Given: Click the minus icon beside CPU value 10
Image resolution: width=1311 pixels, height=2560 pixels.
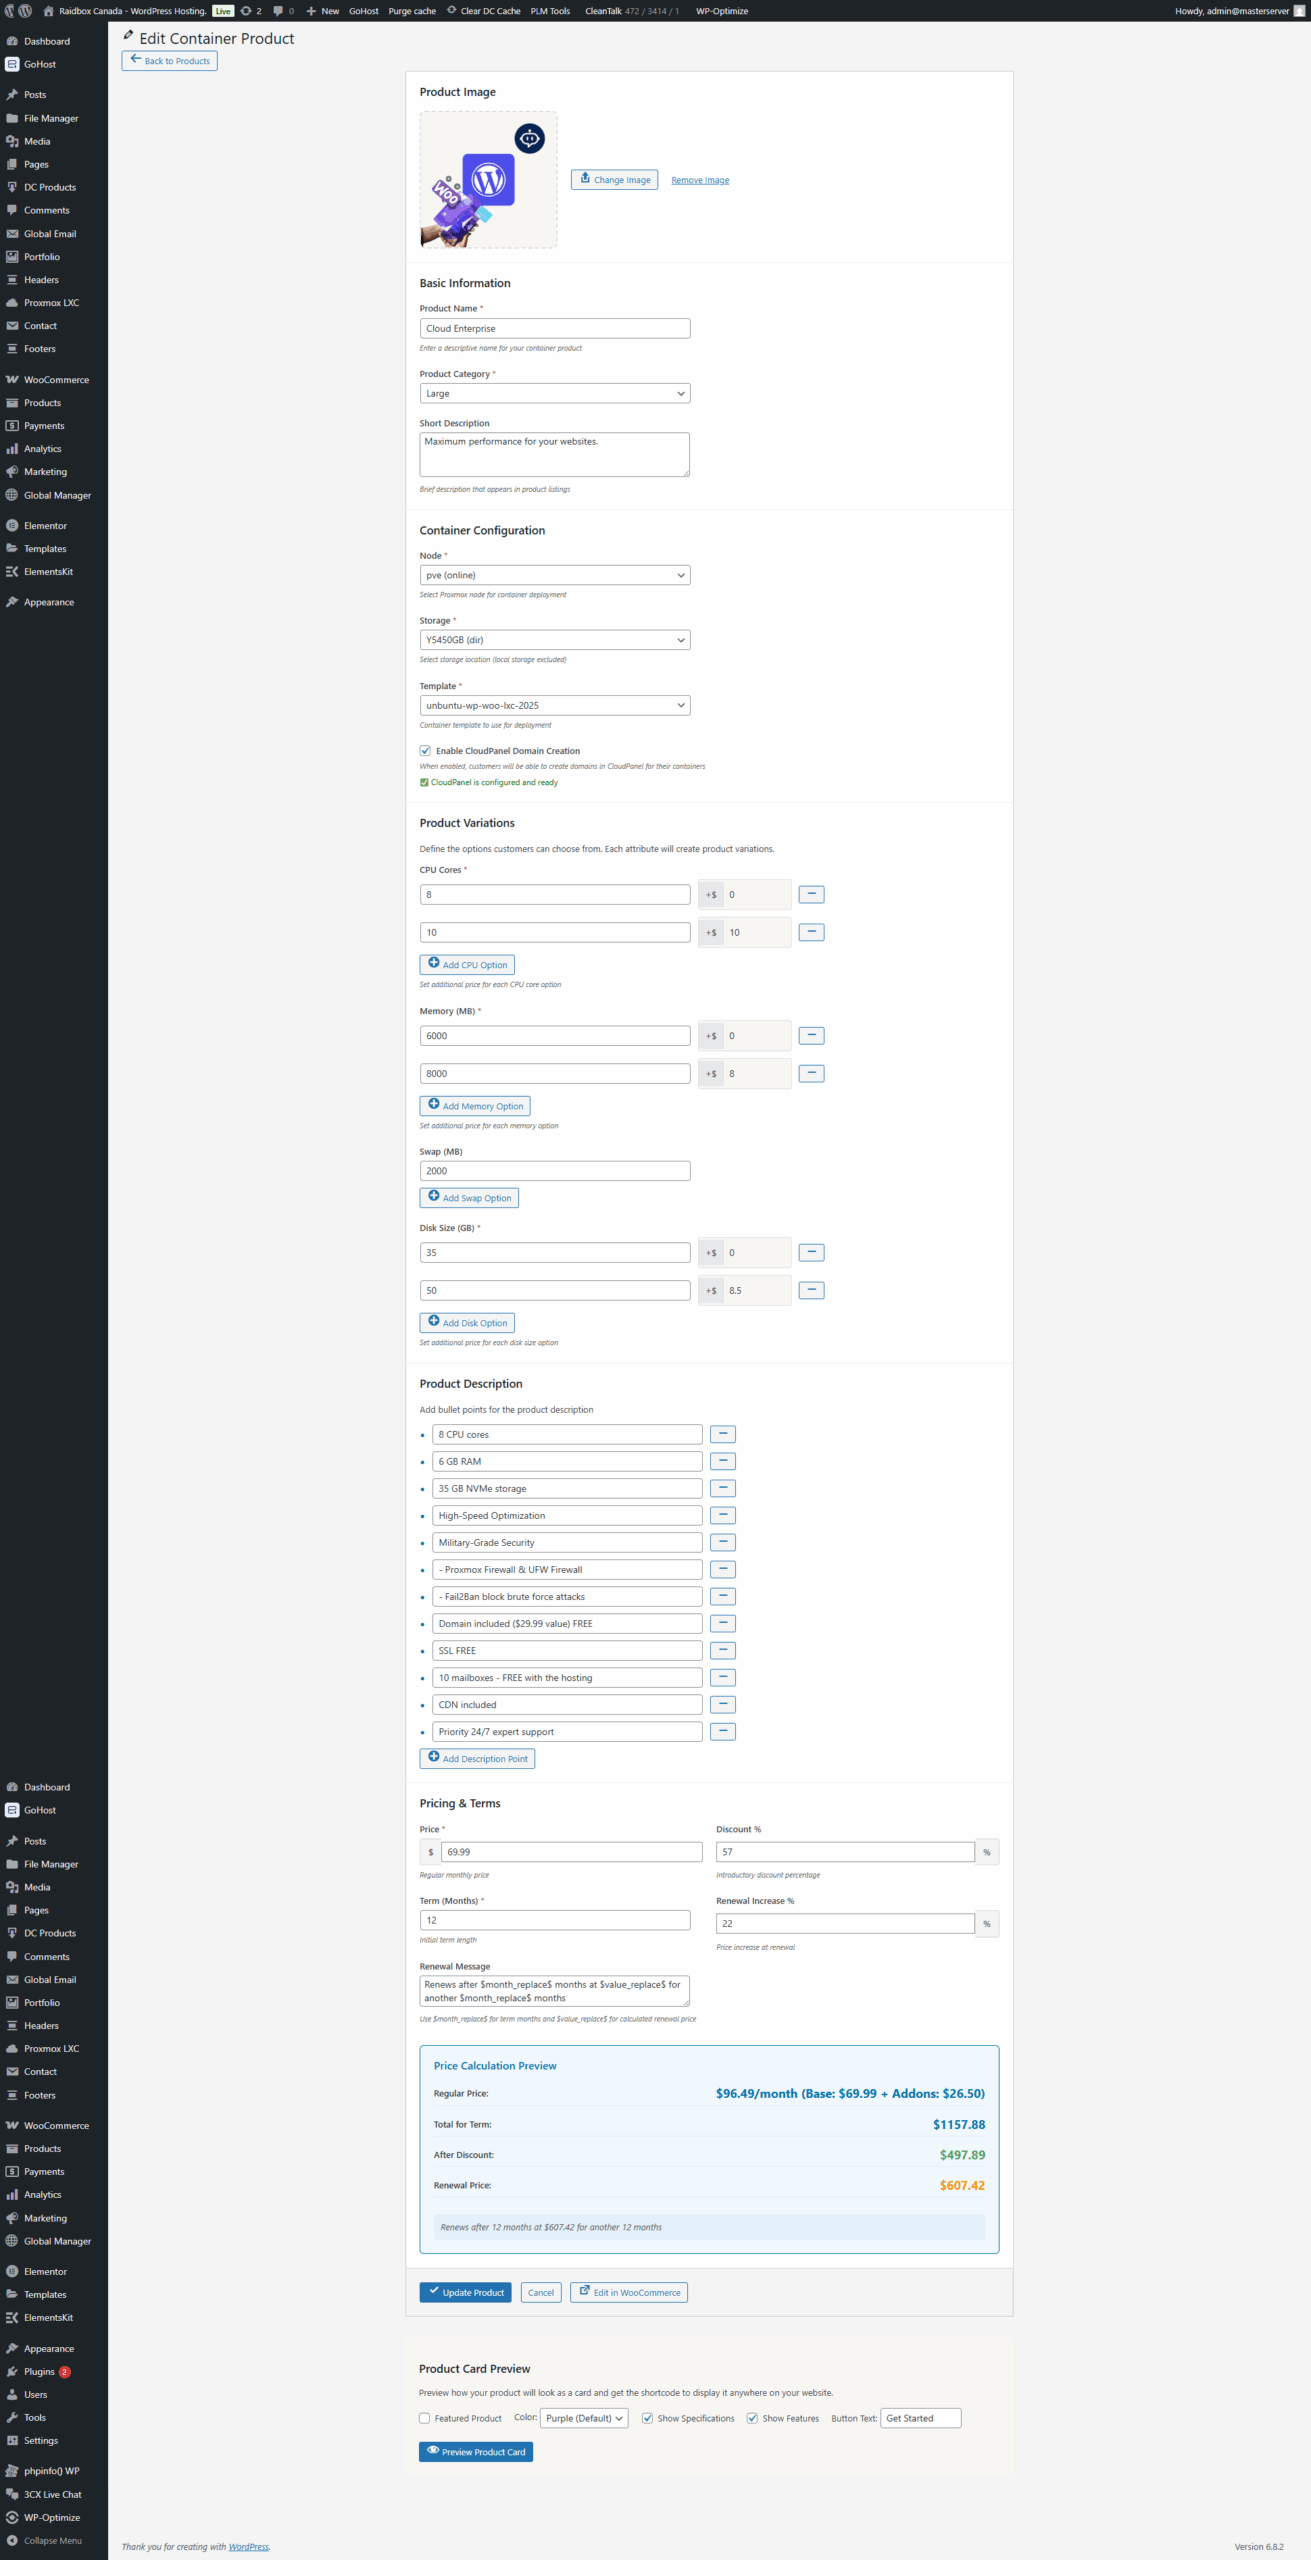Looking at the screenshot, I should click(811, 932).
